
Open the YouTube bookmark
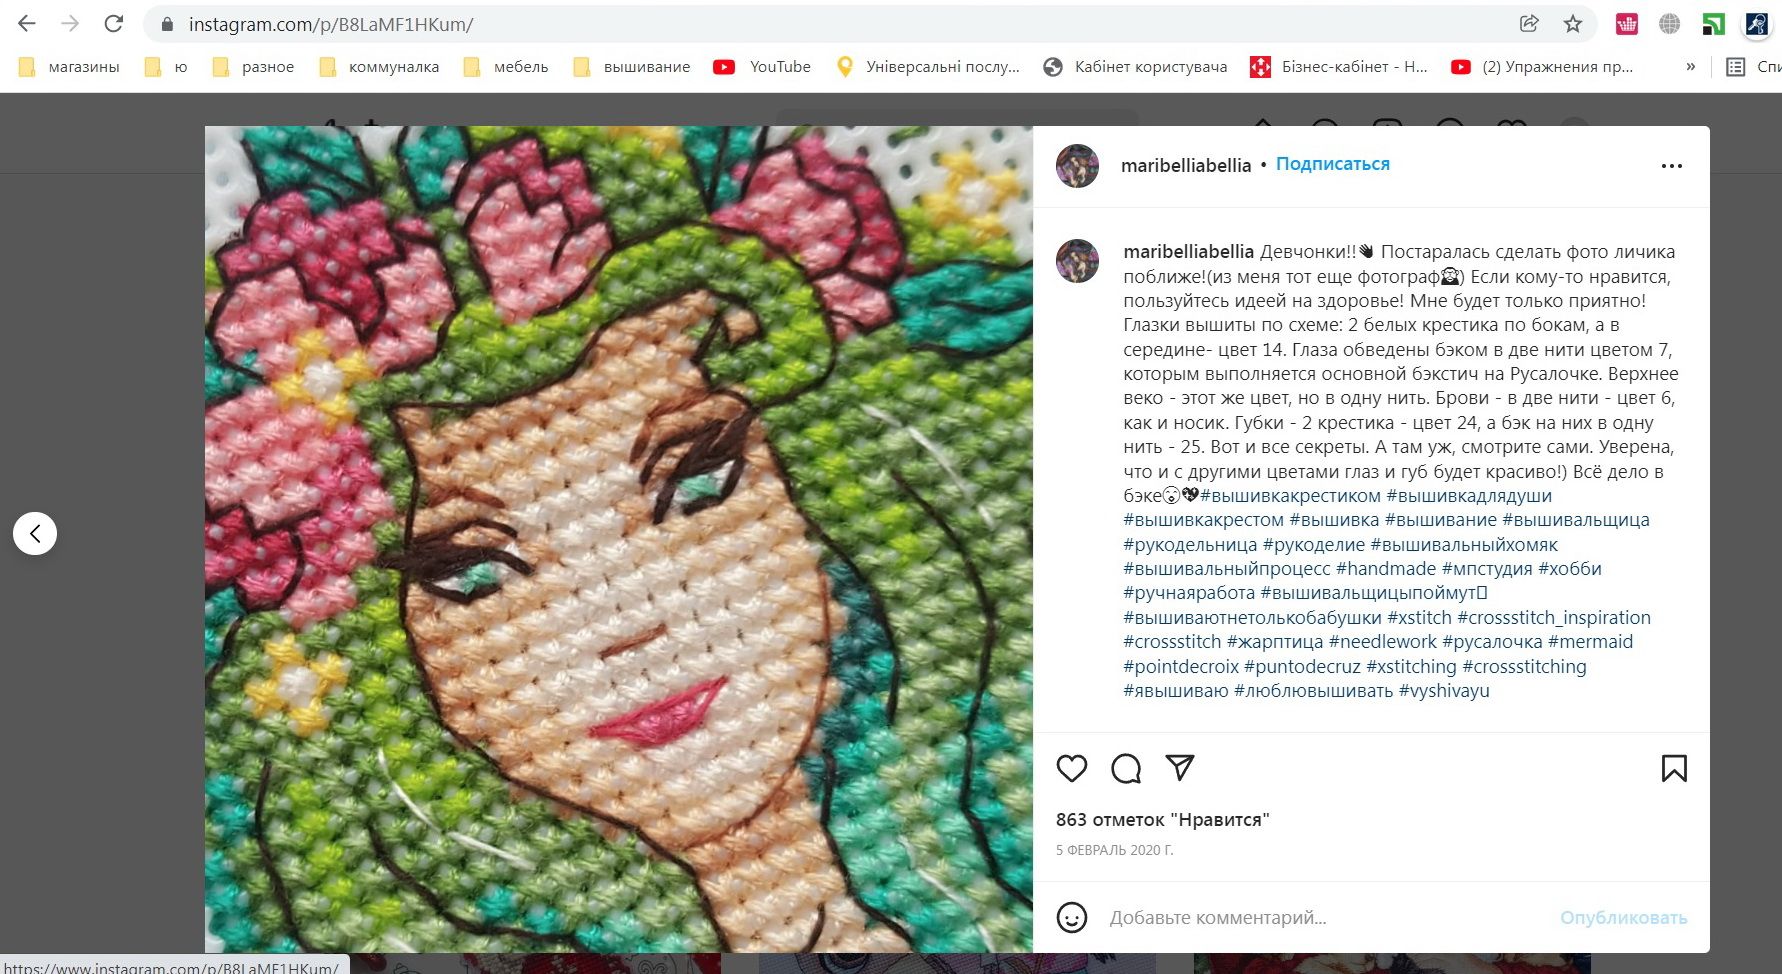[762, 67]
